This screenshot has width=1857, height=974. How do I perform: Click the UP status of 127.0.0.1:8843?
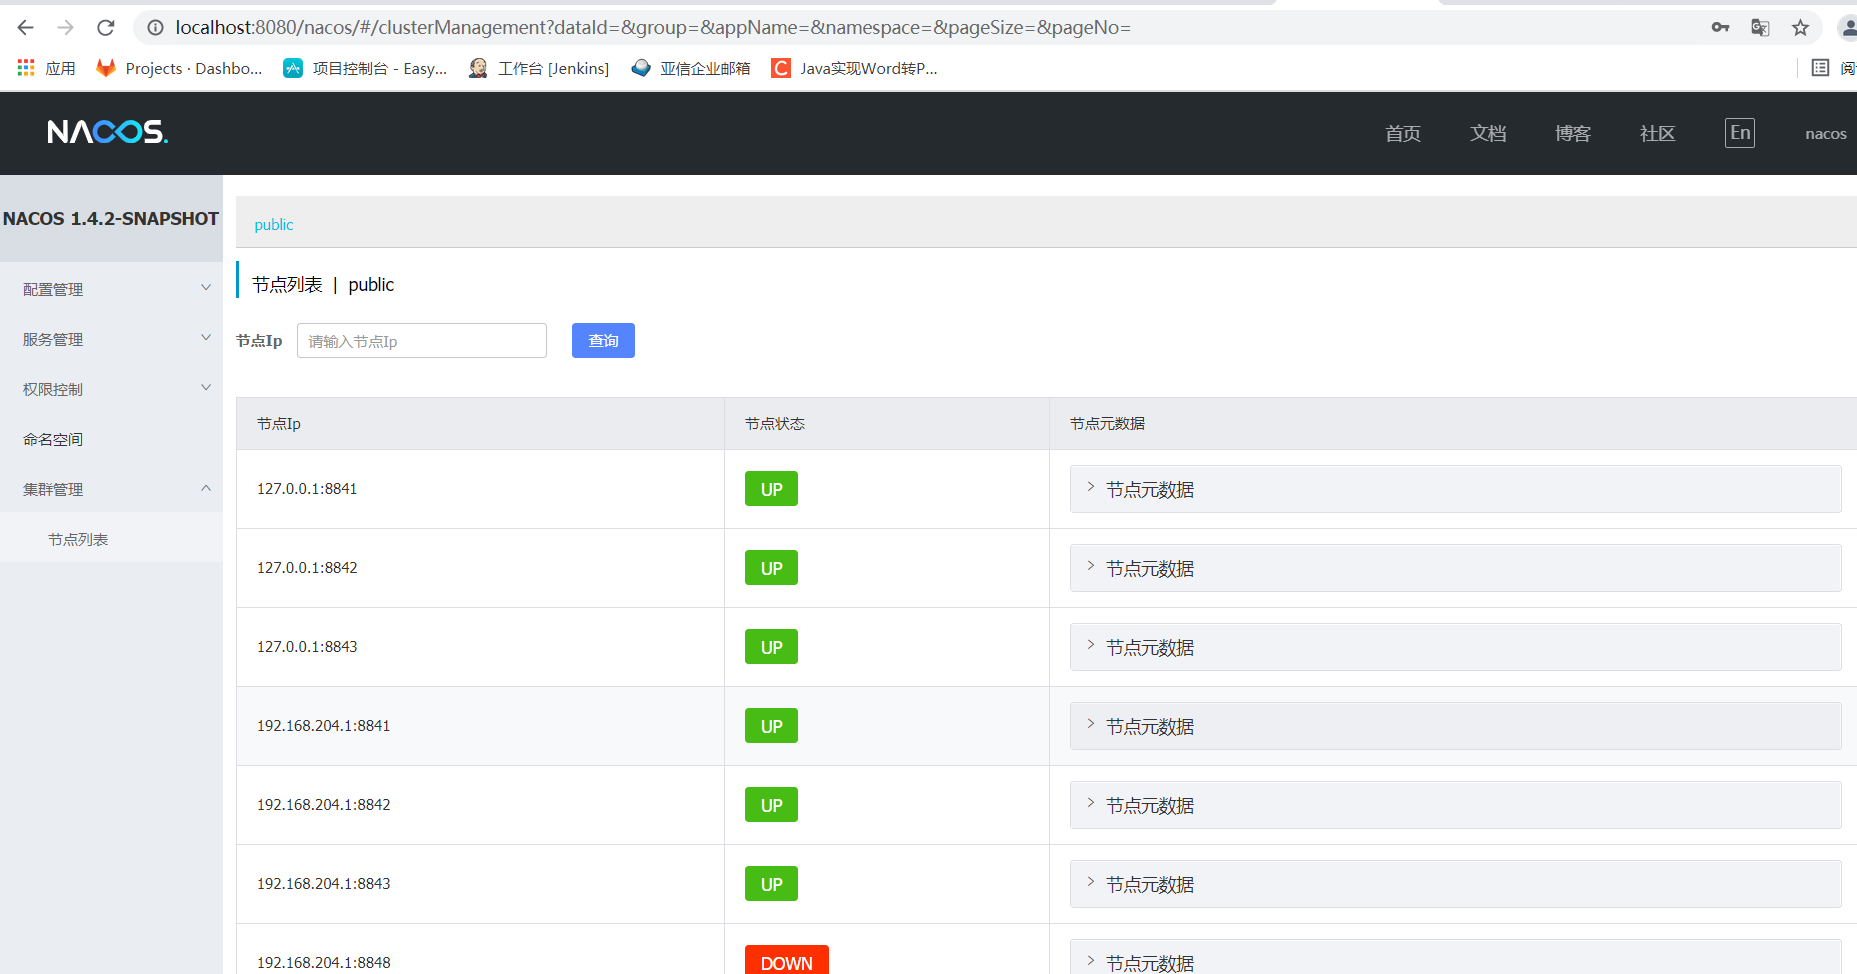[x=771, y=647]
